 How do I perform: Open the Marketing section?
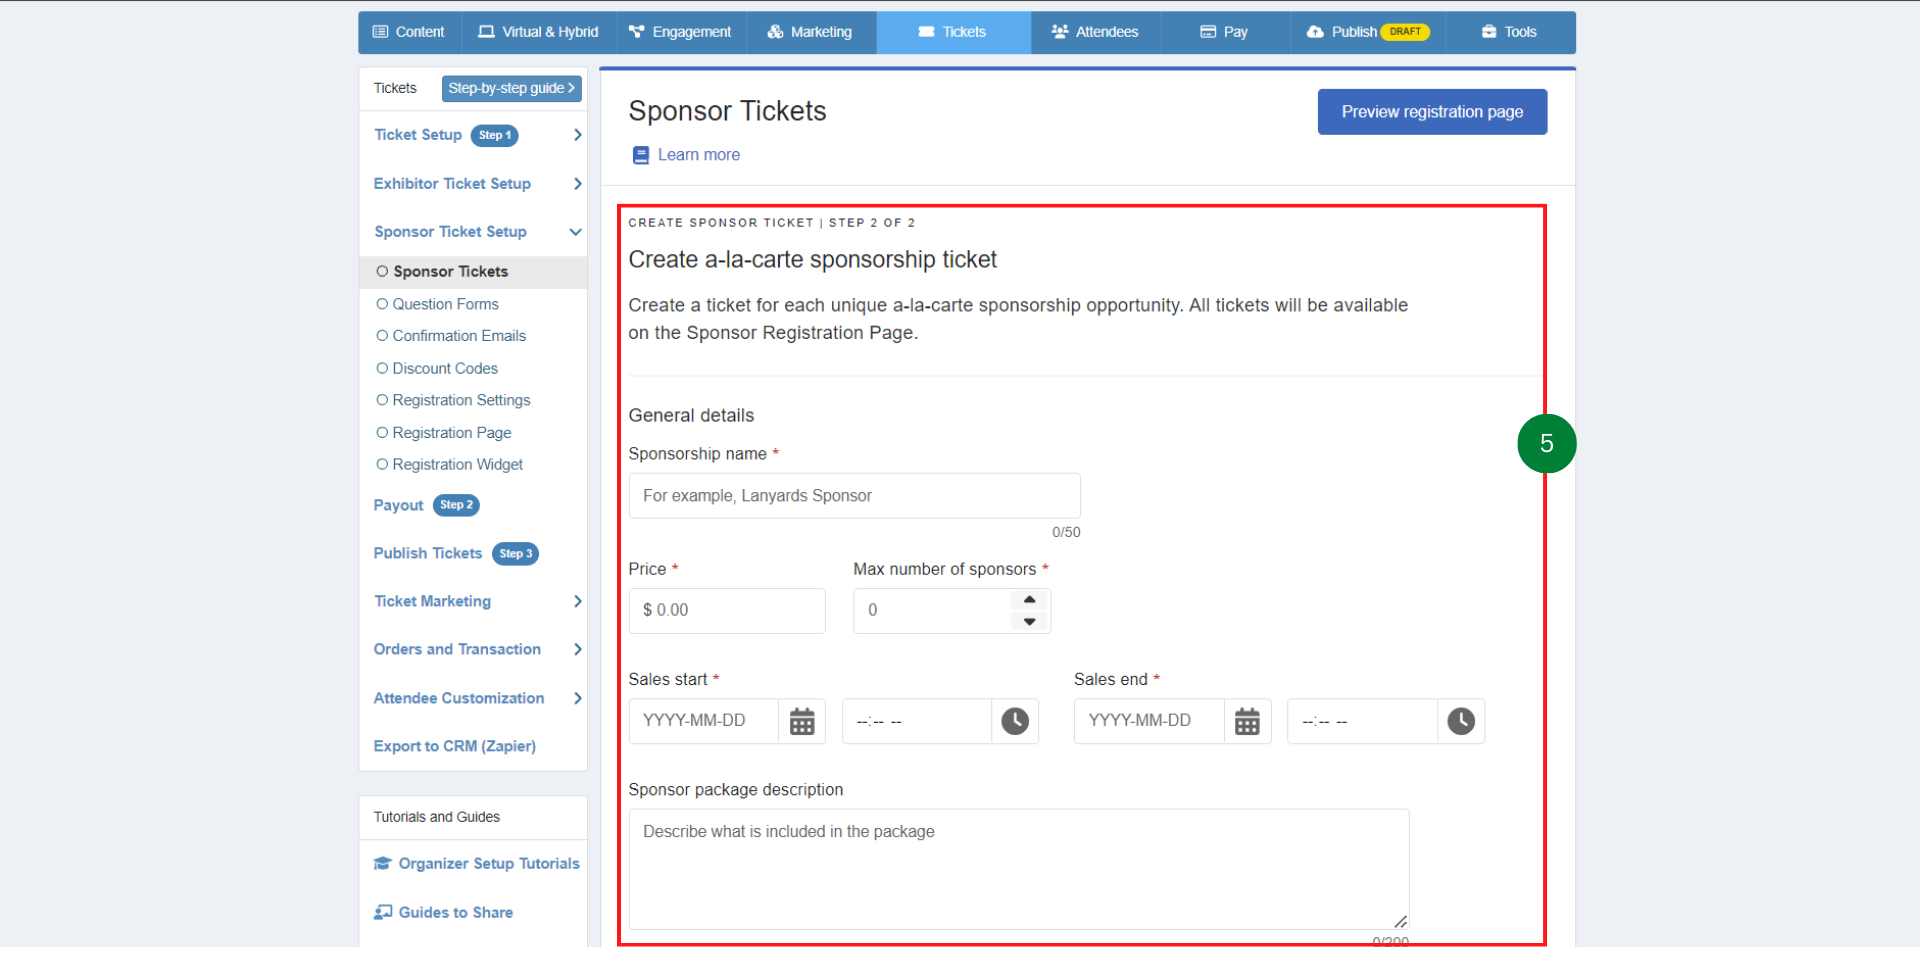coord(775,31)
